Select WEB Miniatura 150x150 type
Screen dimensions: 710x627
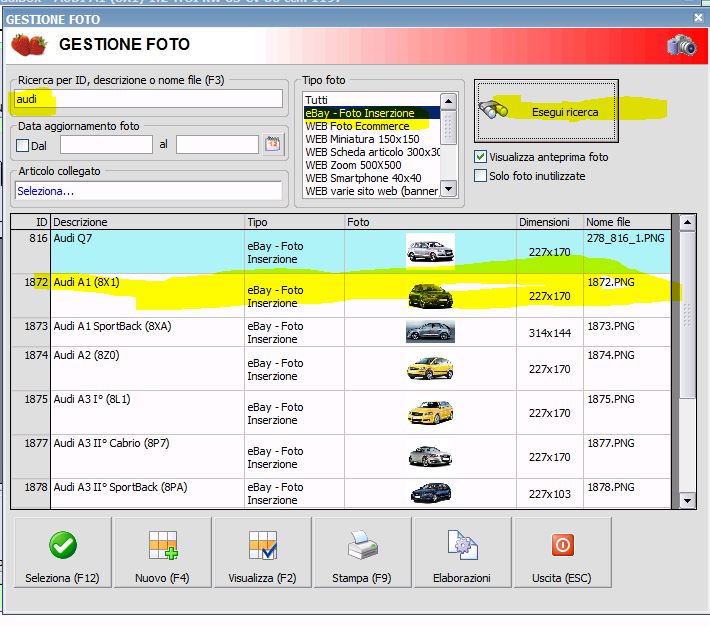(x=372, y=139)
